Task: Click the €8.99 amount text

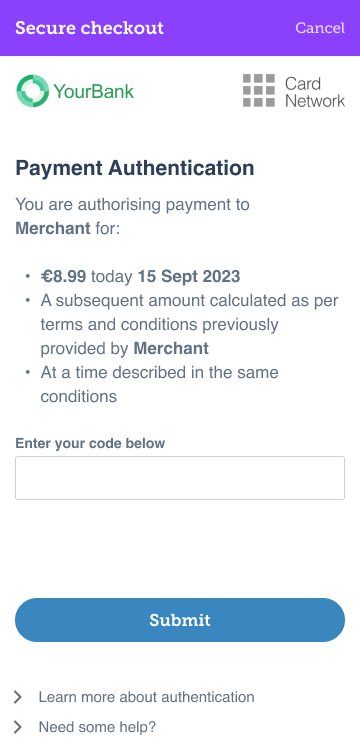Action: [x=63, y=276]
